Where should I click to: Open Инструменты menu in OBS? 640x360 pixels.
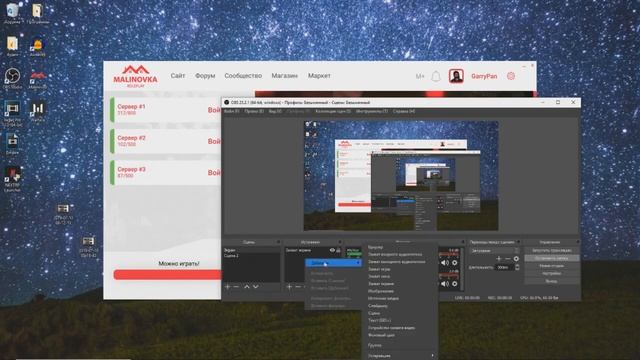pos(371,111)
